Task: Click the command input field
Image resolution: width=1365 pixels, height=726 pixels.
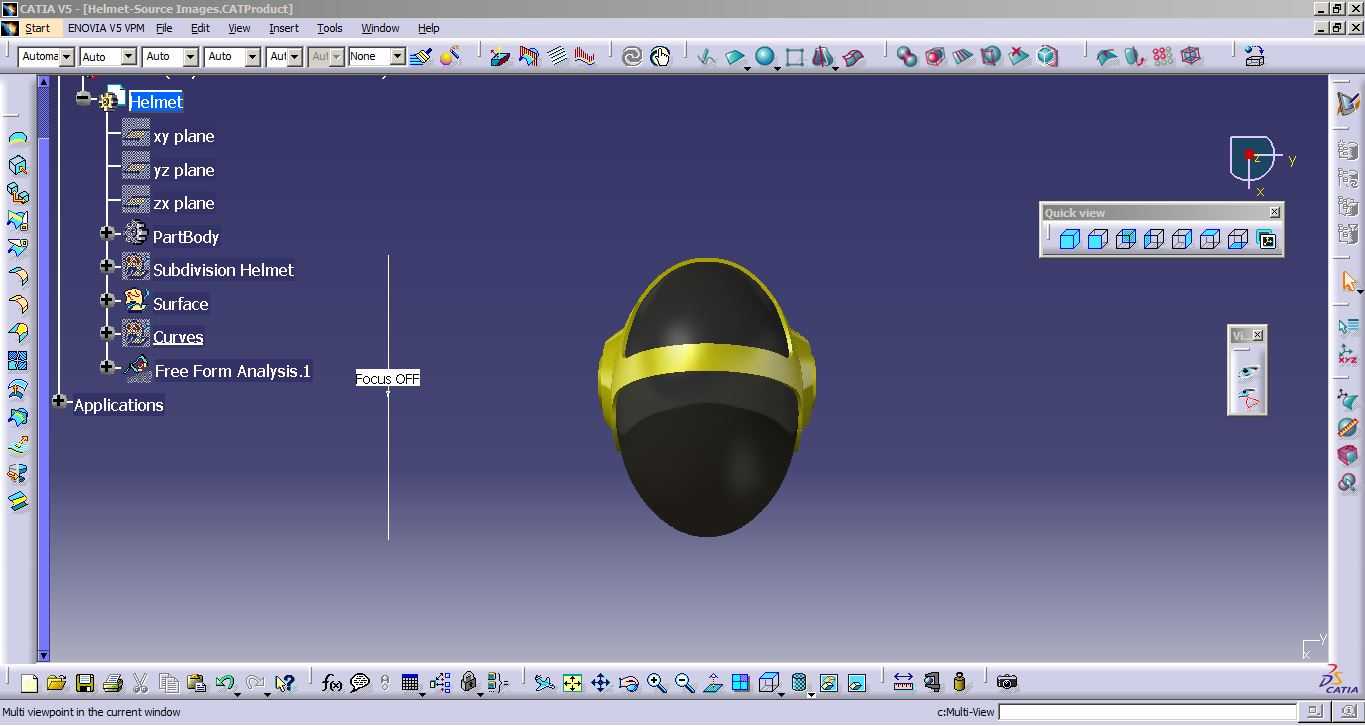Action: click(1149, 712)
